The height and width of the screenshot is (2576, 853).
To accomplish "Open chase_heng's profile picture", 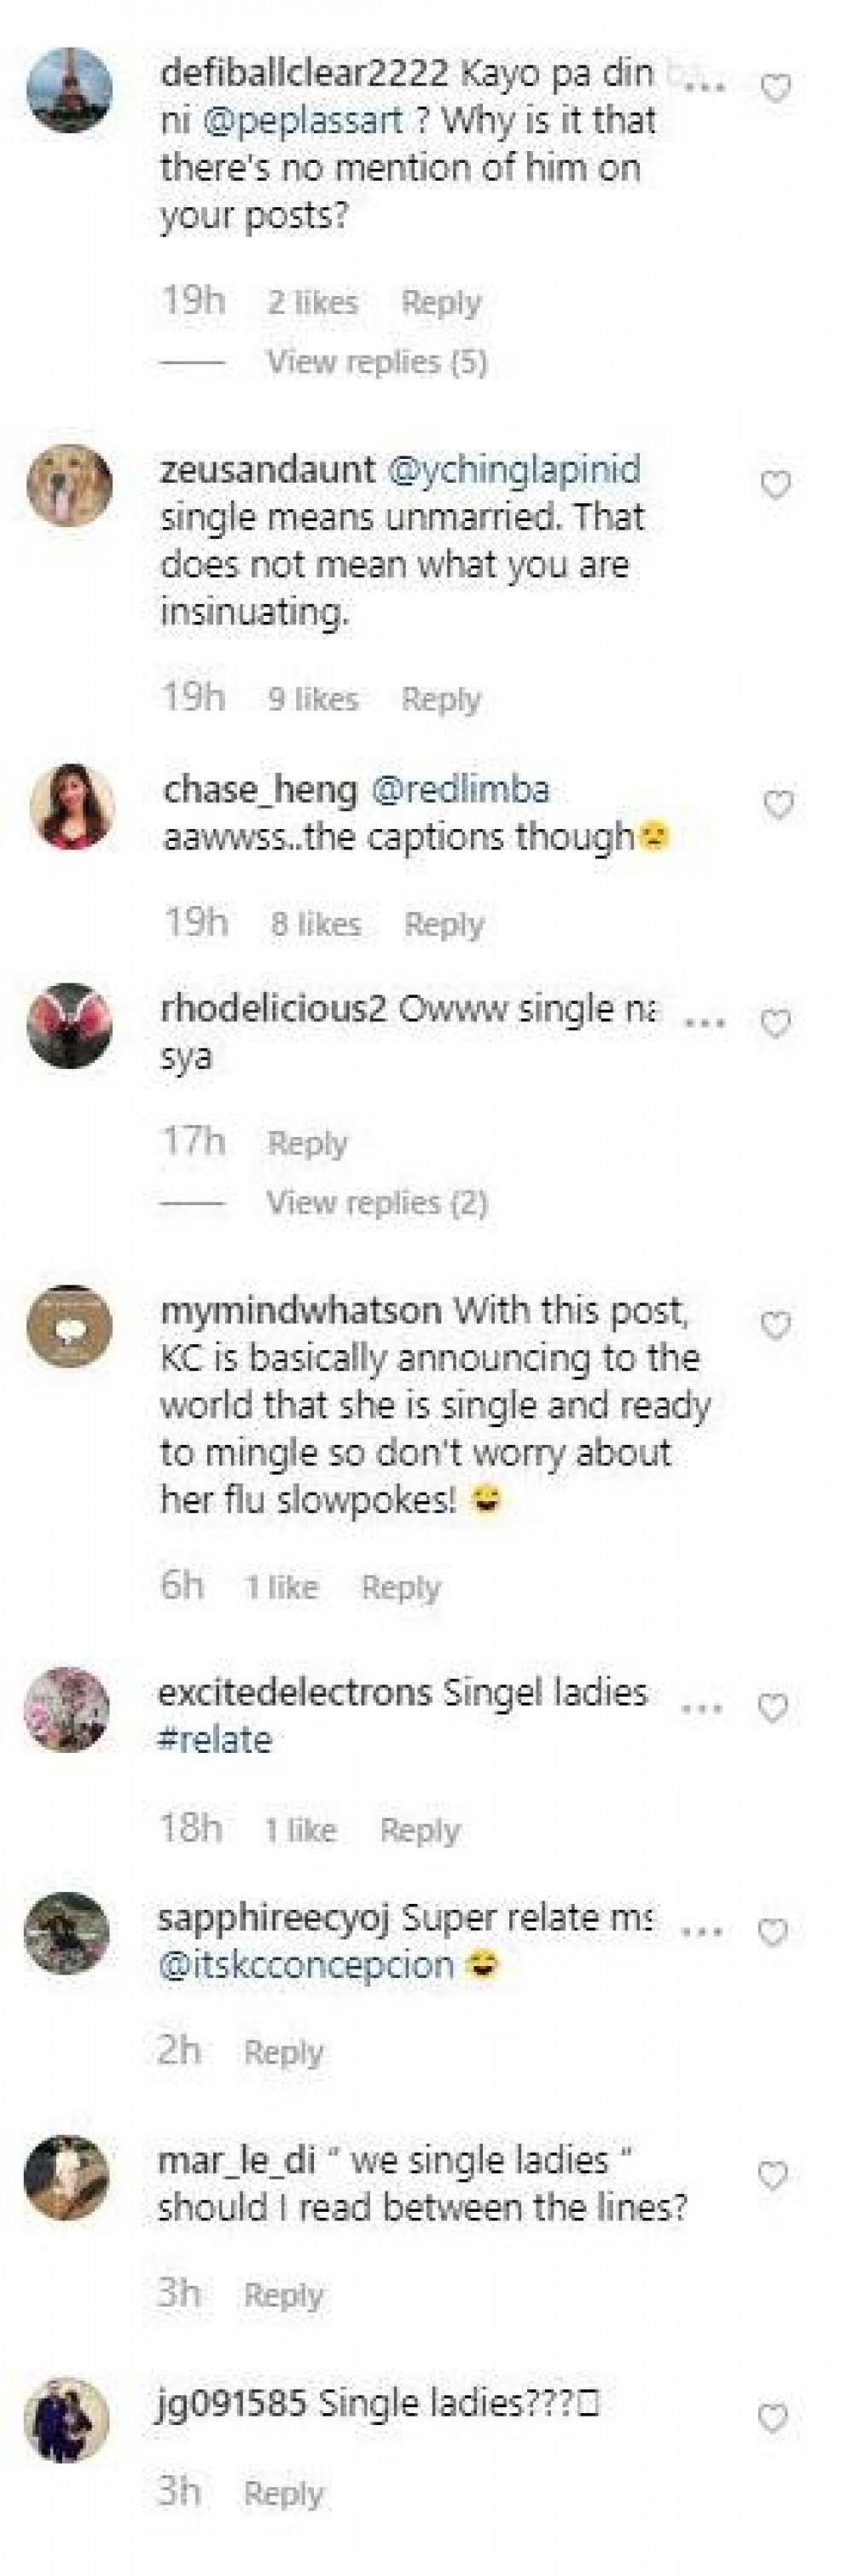I will pos(72,807).
